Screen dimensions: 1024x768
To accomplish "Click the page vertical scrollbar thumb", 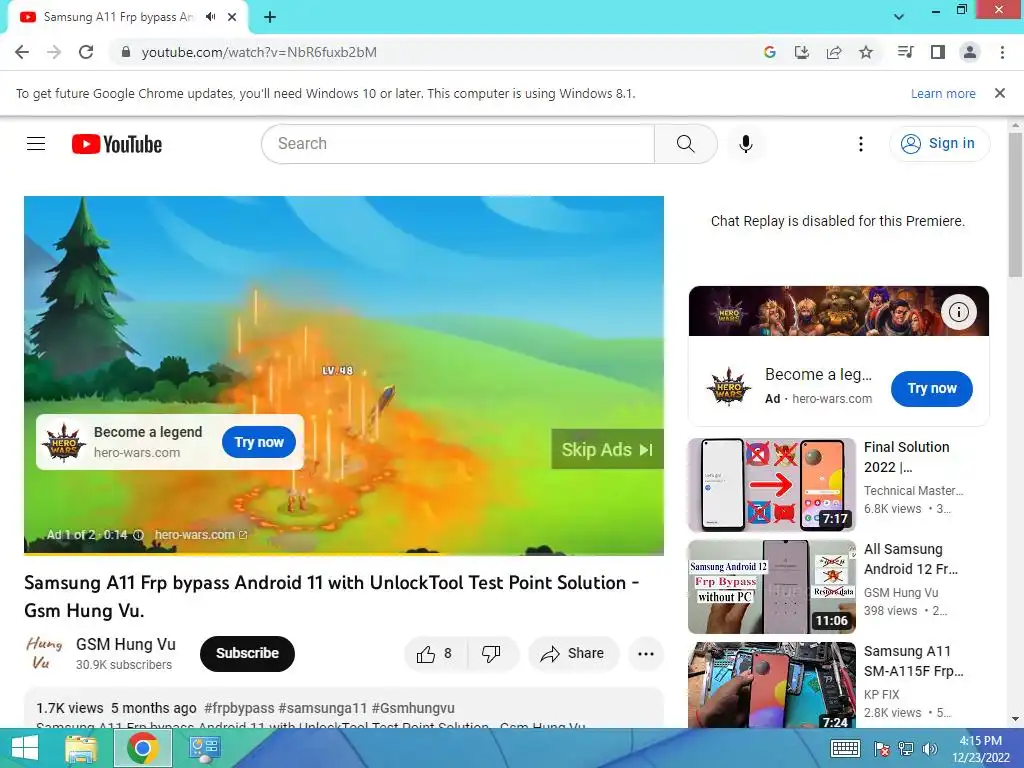I will (1015, 205).
